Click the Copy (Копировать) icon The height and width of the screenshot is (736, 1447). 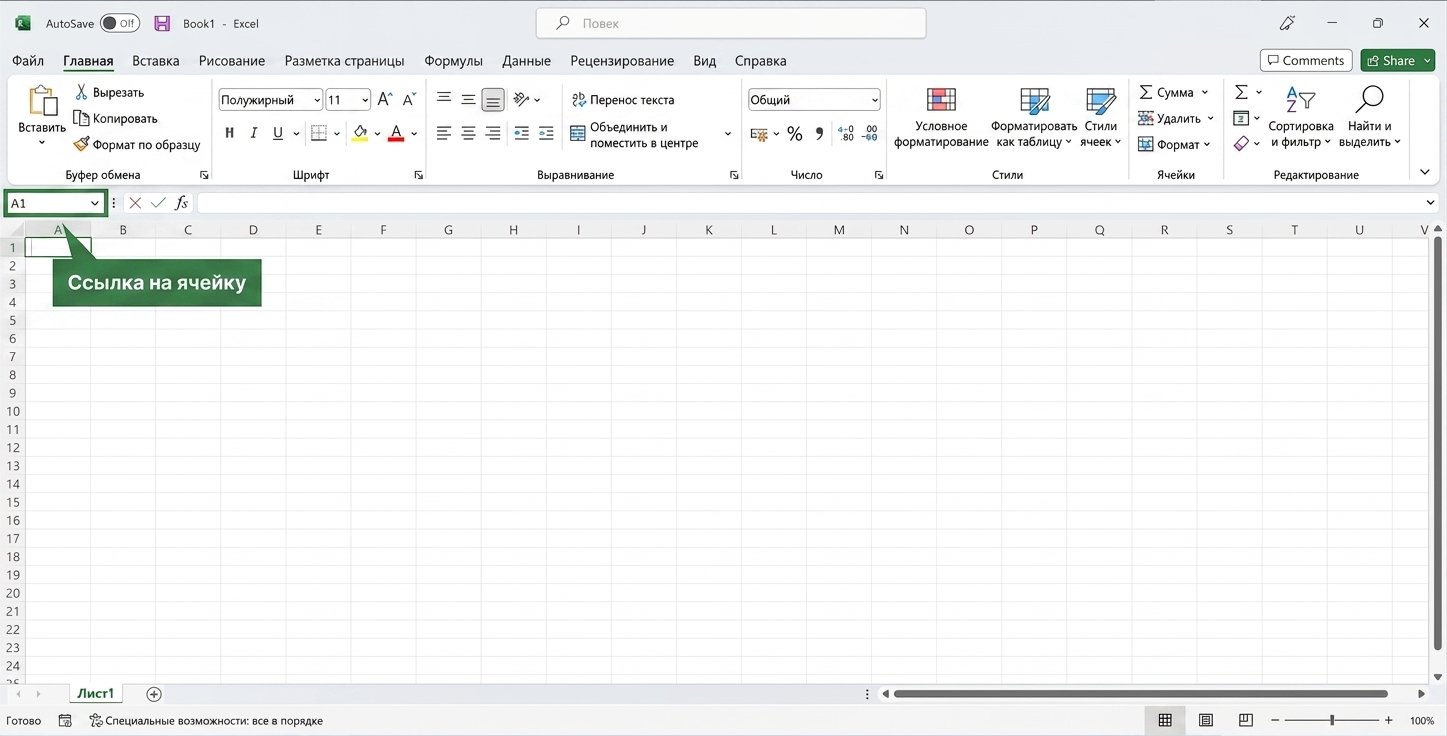[x=81, y=118]
